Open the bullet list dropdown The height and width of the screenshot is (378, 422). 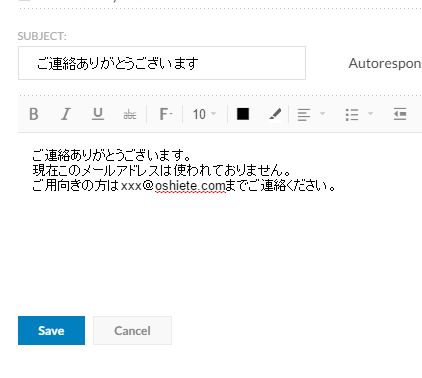(359, 114)
